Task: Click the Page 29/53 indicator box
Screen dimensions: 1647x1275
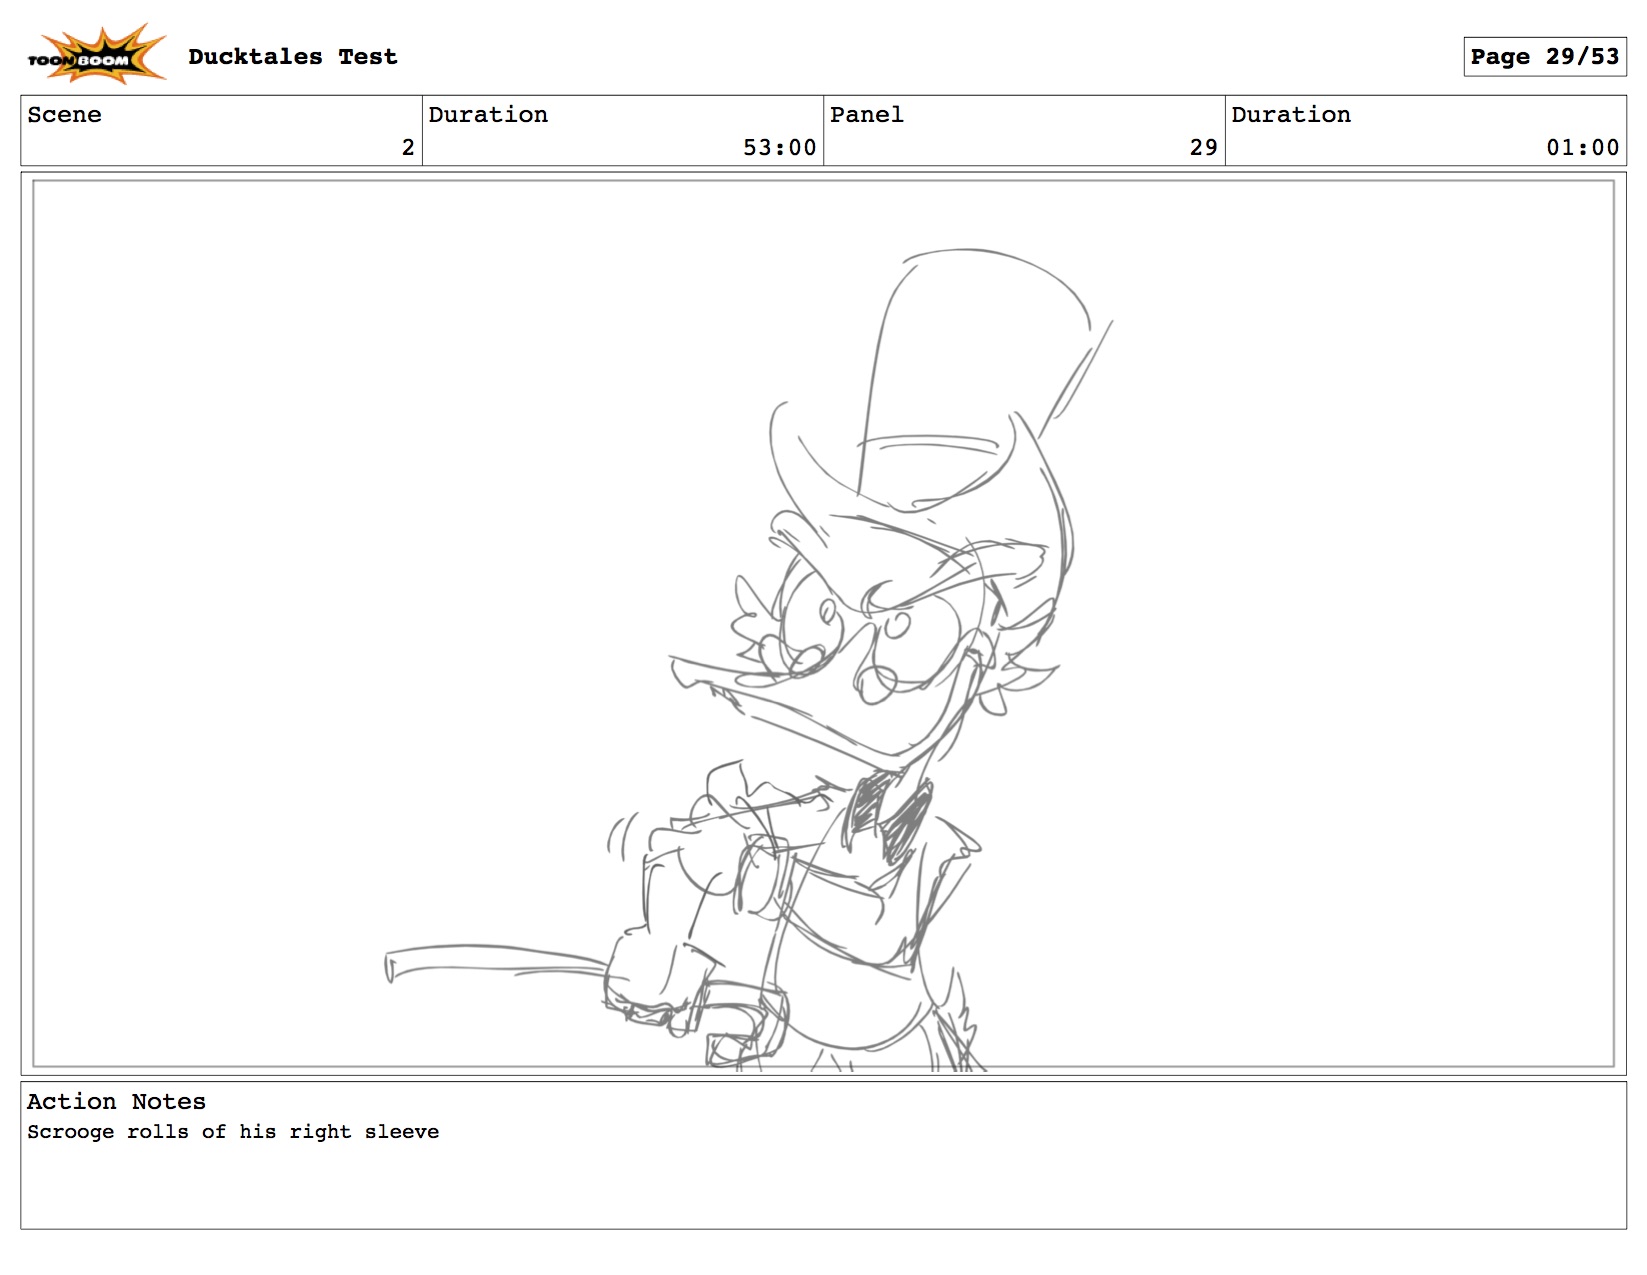Action: (x=1543, y=57)
